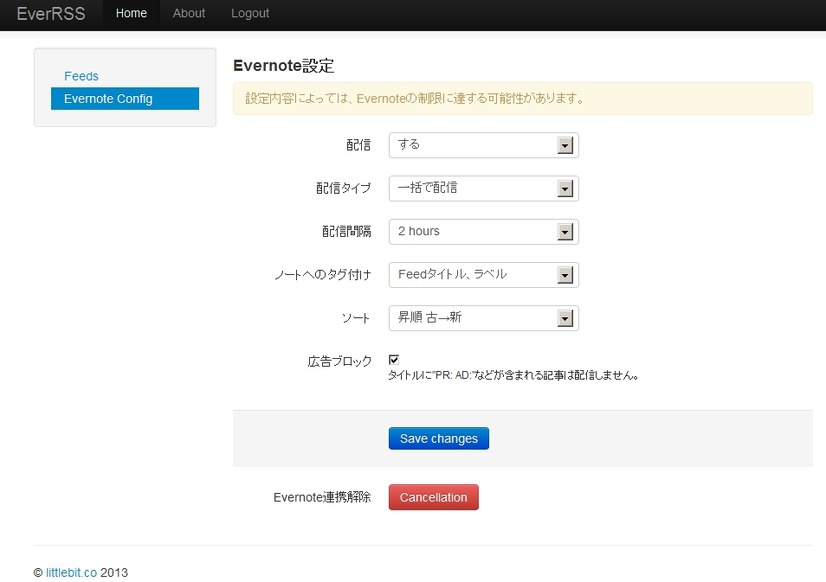This screenshot has width=826, height=582.
Task: Open the About navigation item
Action: pos(189,13)
